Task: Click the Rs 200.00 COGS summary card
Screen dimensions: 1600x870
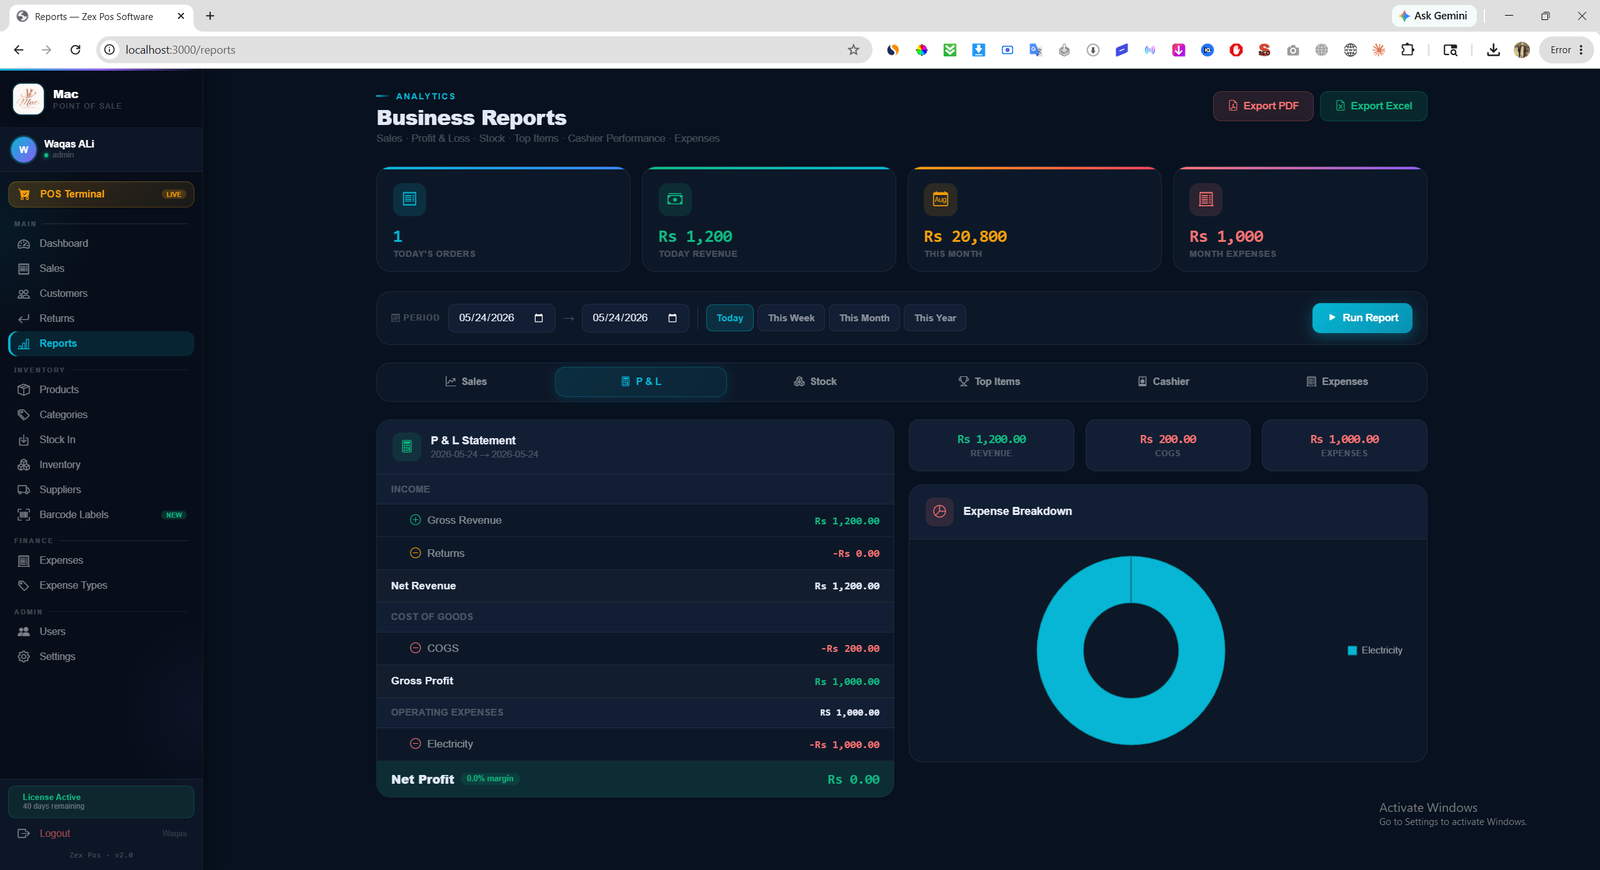Action: point(1167,445)
